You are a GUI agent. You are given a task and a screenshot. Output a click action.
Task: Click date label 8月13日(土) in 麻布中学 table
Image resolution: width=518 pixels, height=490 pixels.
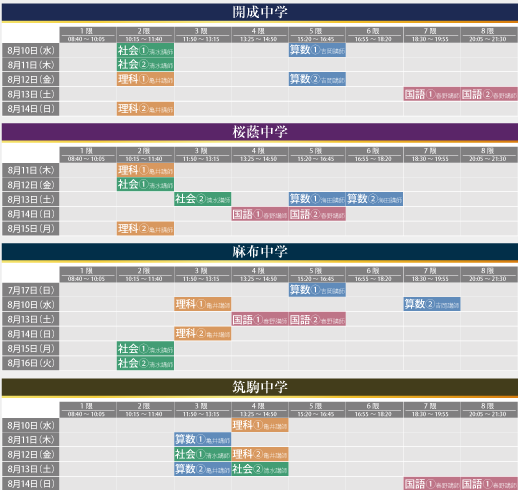click(x=31, y=319)
